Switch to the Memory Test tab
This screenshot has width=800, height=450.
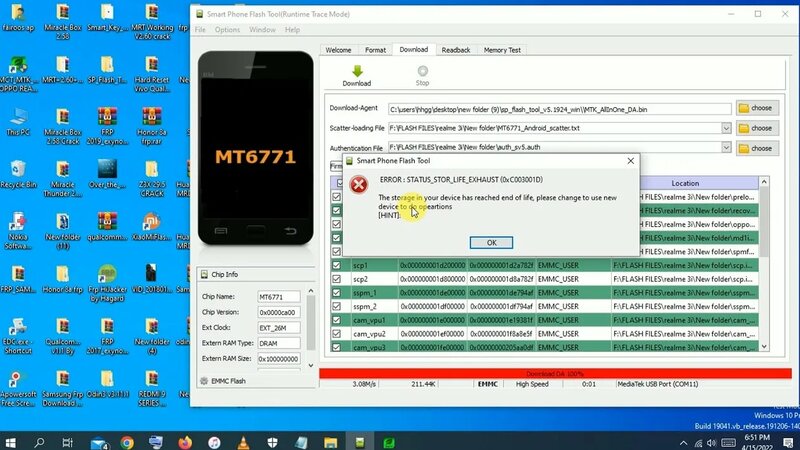click(x=502, y=50)
